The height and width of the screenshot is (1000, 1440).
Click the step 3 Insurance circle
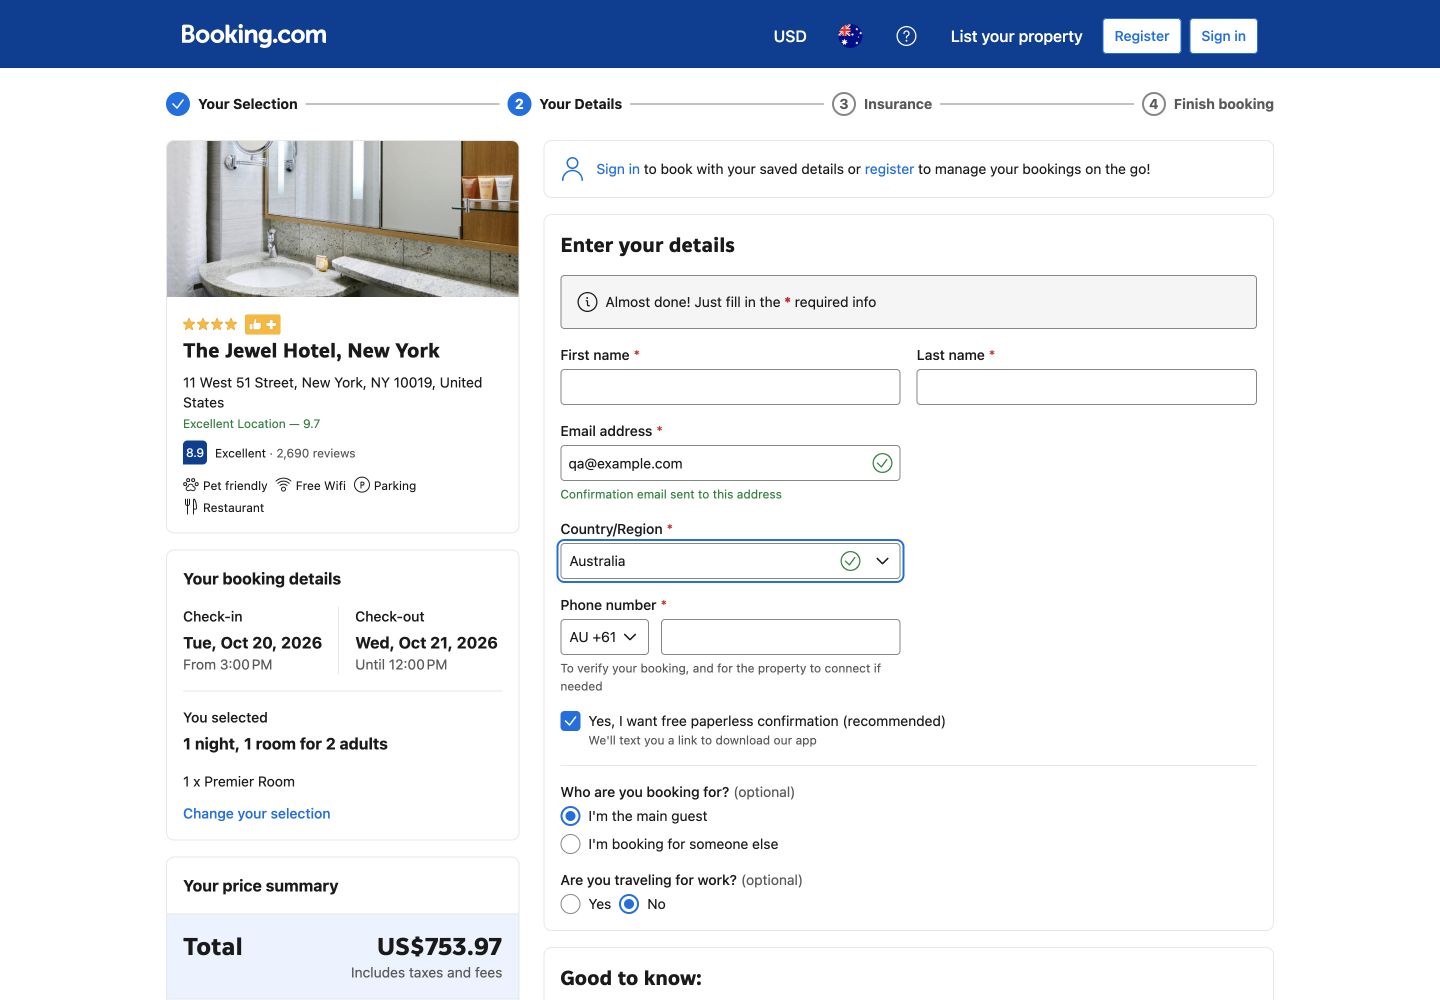coord(844,104)
